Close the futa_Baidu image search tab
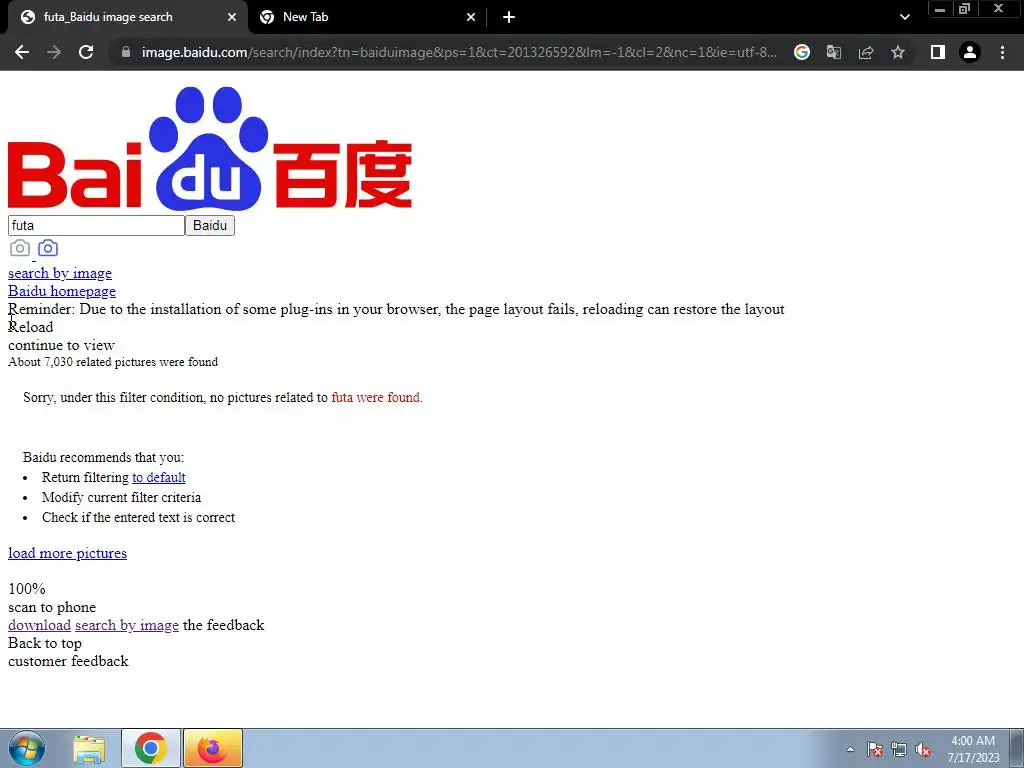Image resolution: width=1024 pixels, height=768 pixels. 232,17
